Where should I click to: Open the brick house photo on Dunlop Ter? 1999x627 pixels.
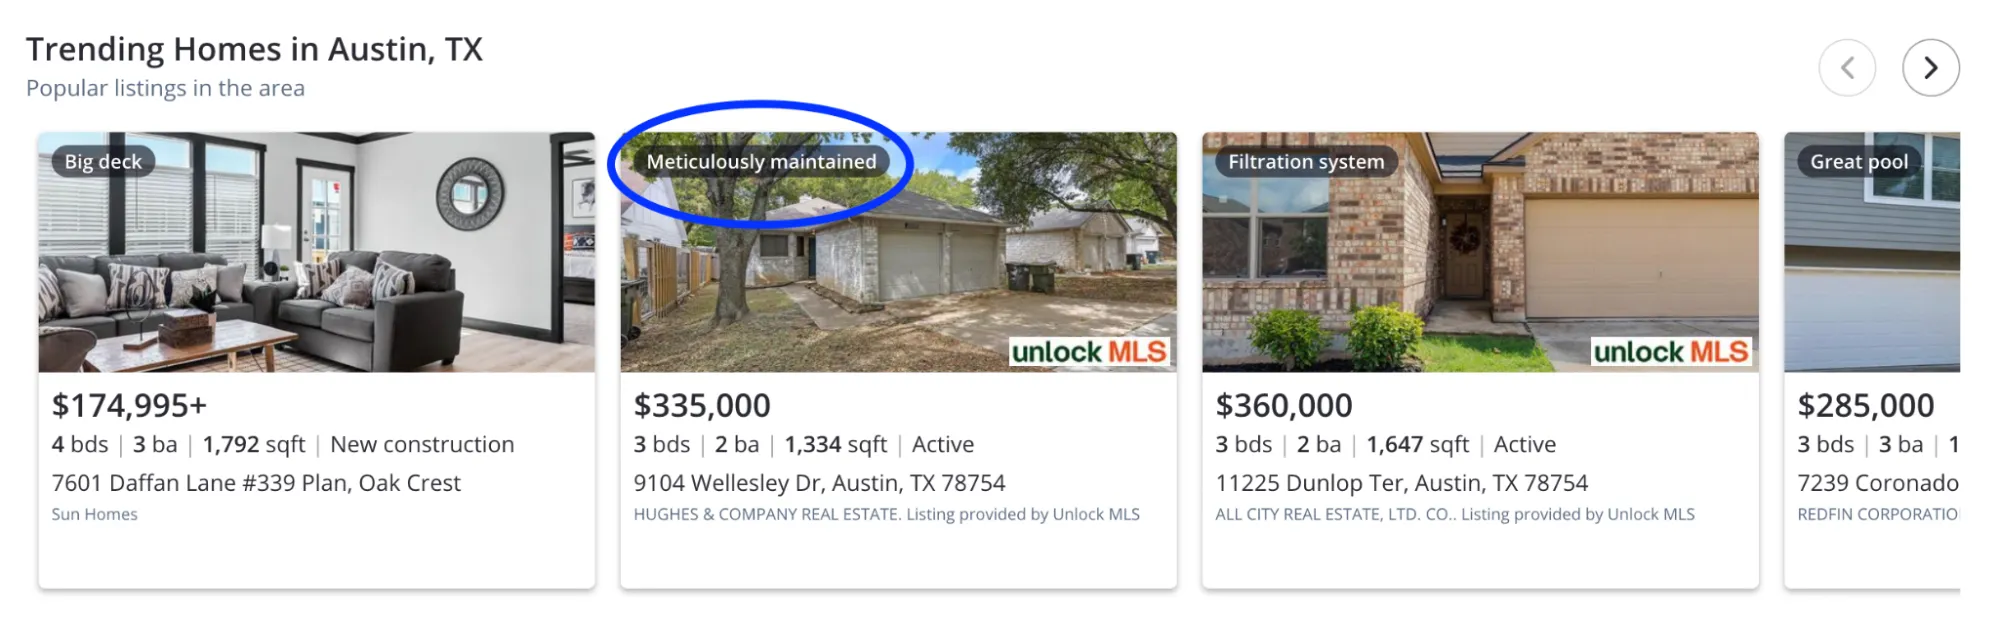1480,252
